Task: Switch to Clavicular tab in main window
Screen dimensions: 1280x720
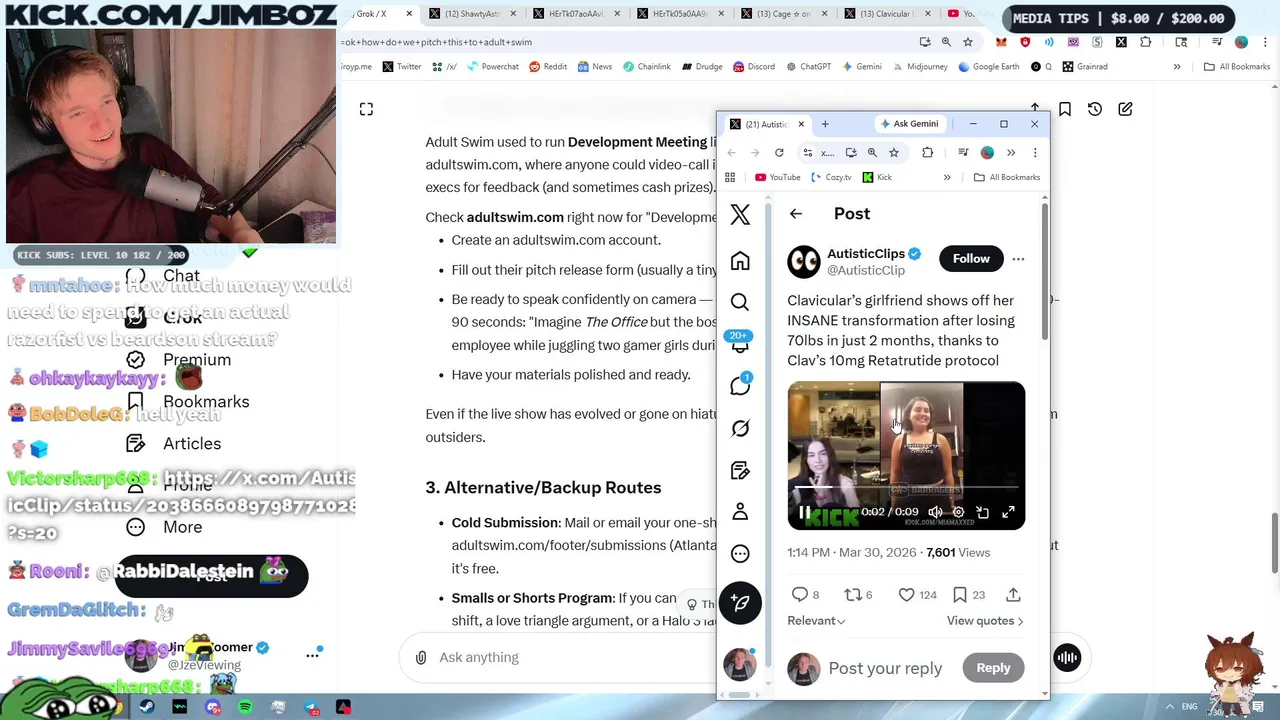Action: click(x=888, y=14)
